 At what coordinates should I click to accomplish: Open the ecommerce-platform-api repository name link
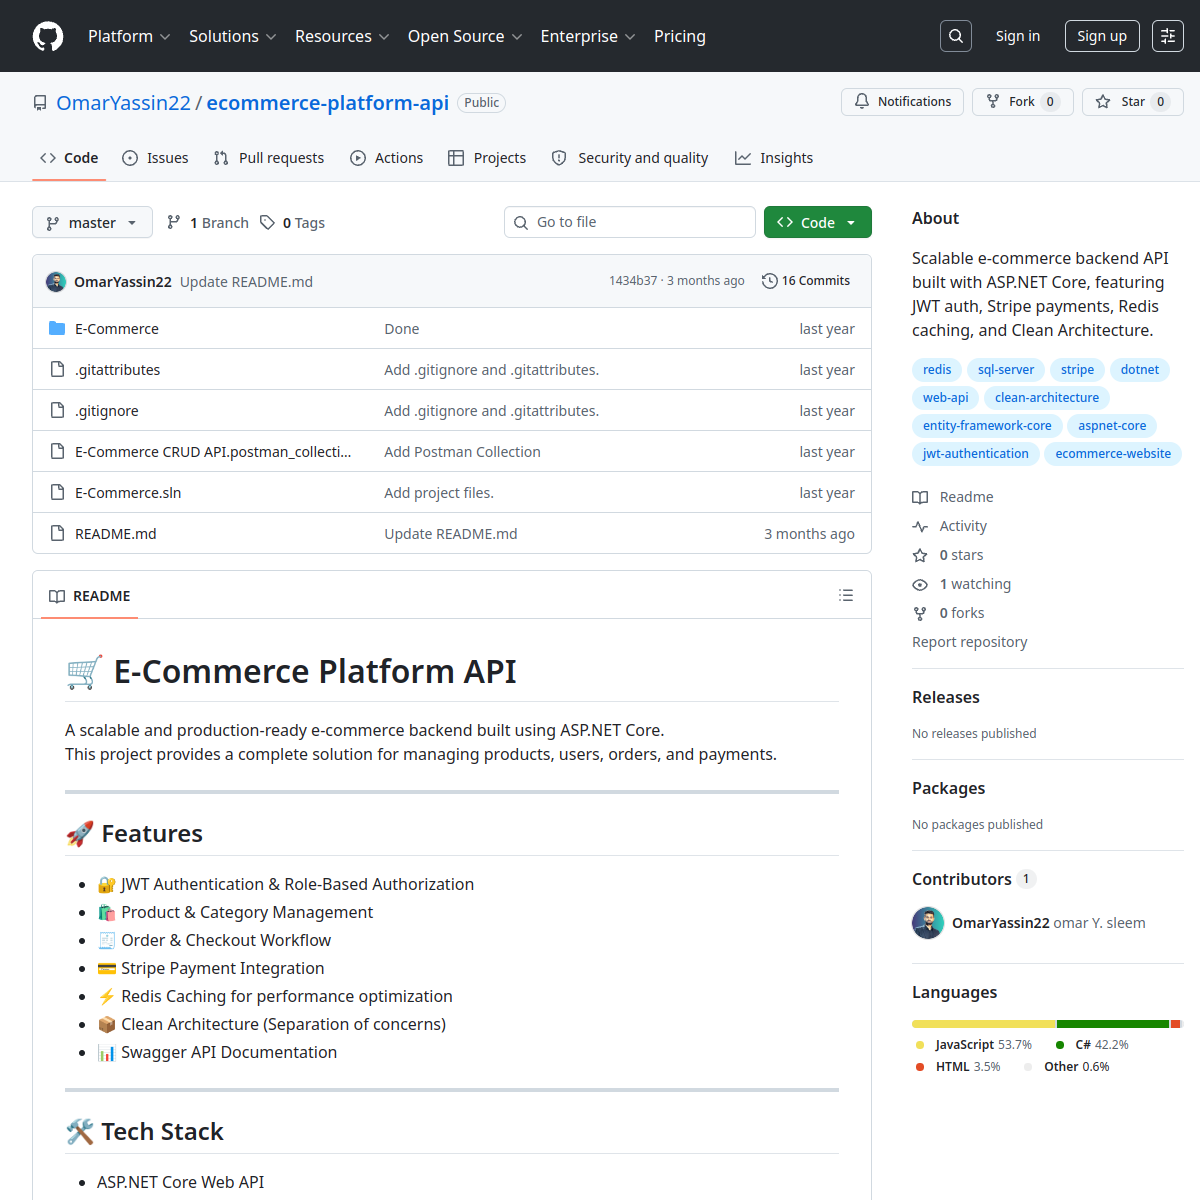coord(327,103)
